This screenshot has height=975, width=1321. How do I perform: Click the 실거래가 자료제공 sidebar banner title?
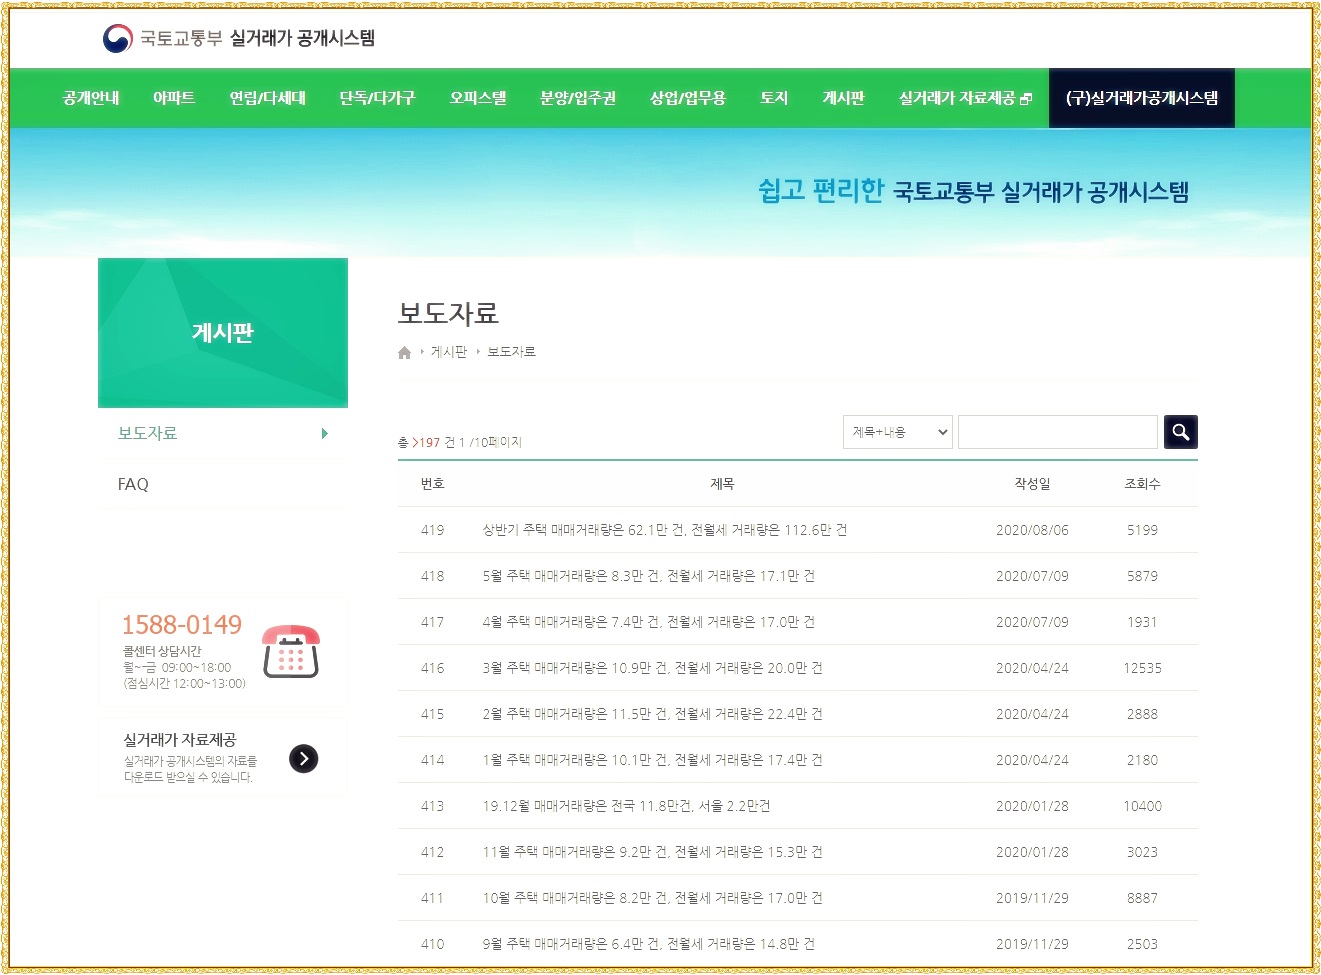pyautogui.click(x=180, y=740)
